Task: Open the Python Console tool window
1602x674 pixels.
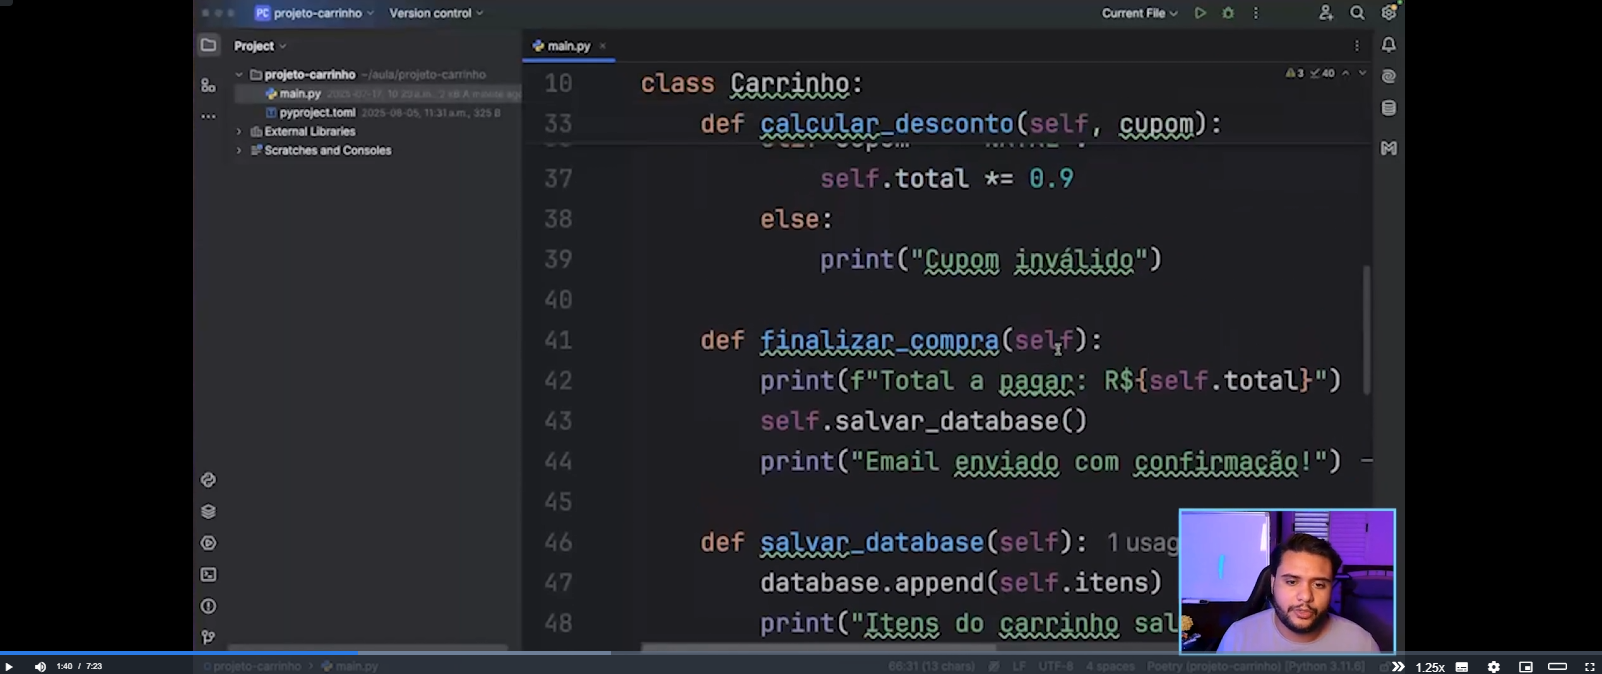Action: (x=208, y=480)
